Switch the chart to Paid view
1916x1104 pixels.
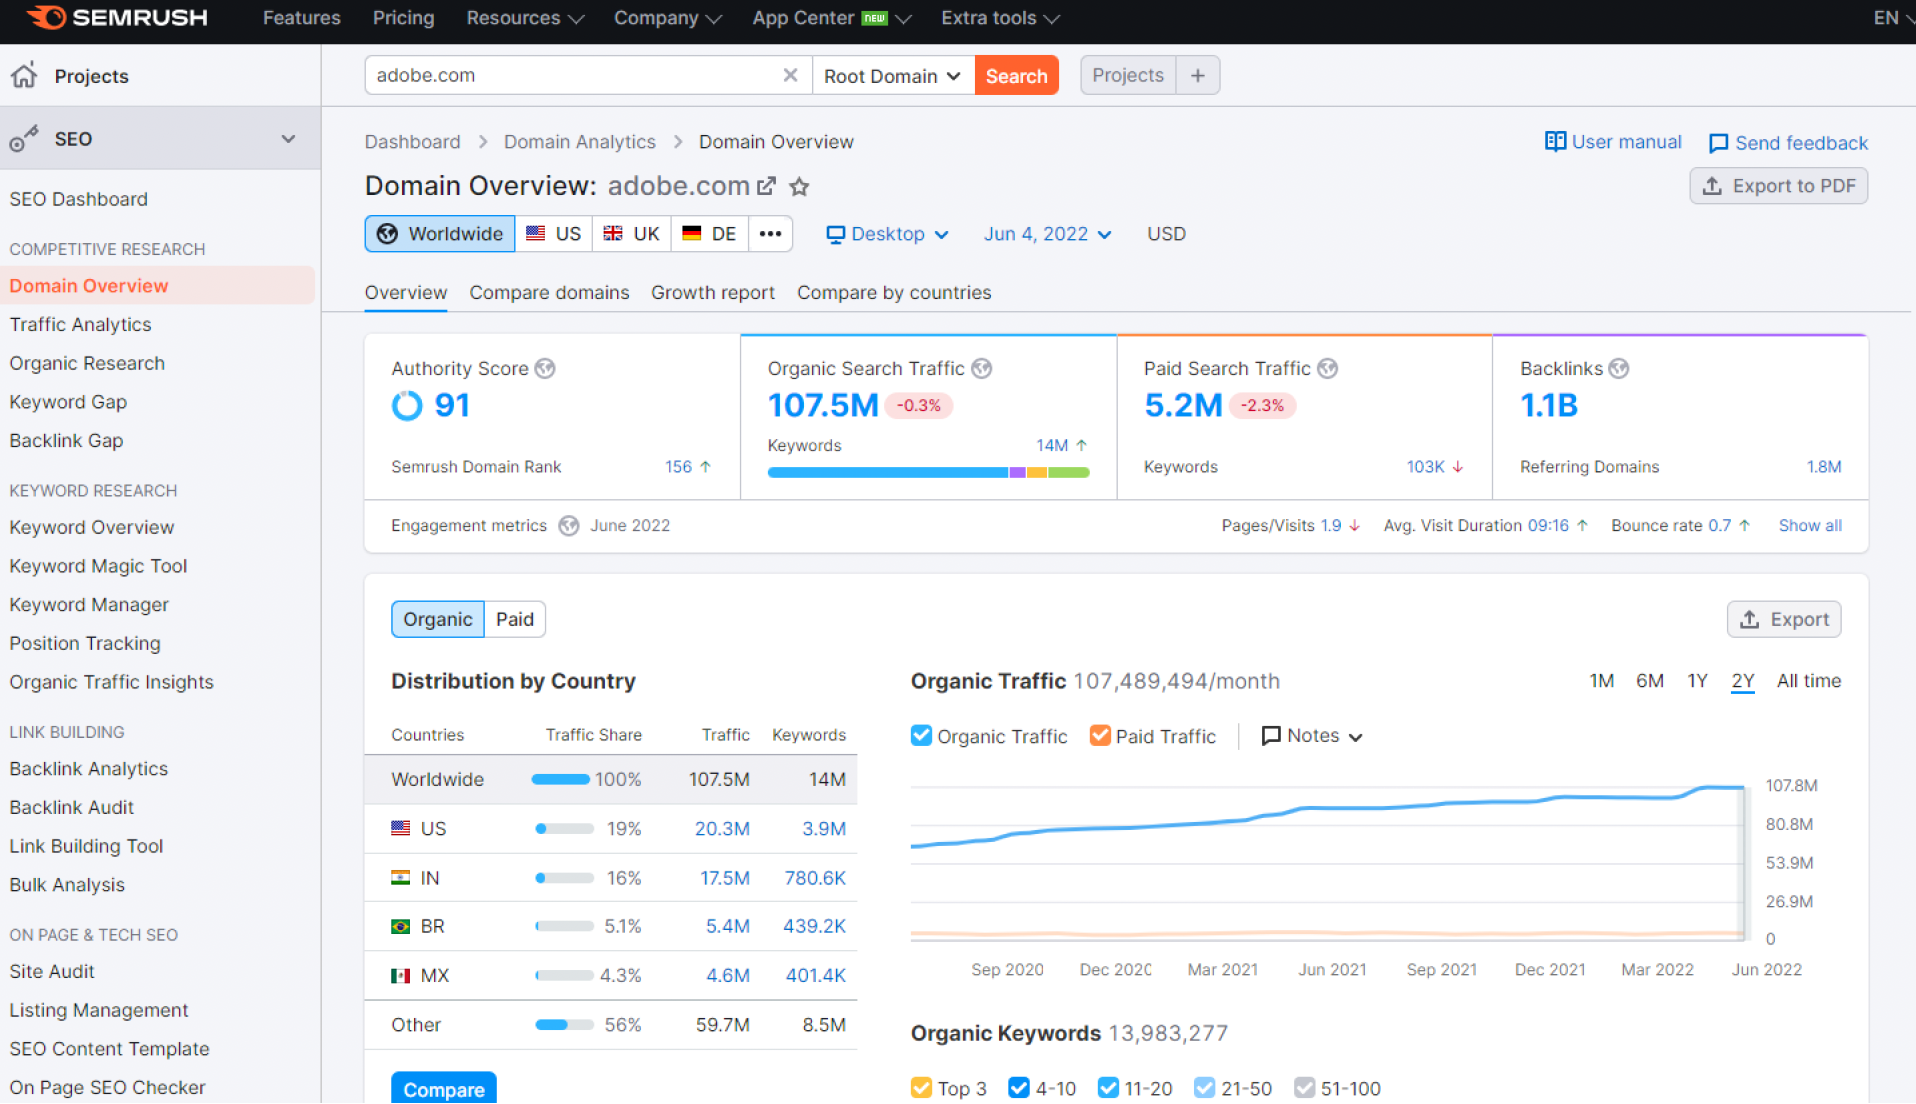click(x=515, y=619)
